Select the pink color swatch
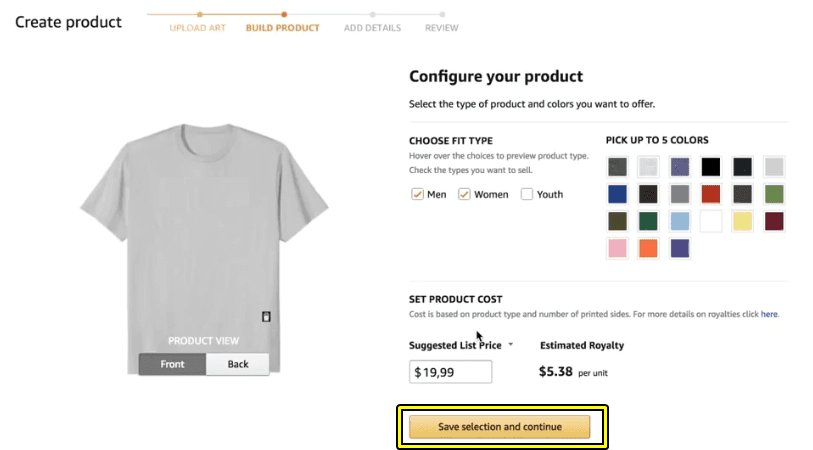 point(617,248)
